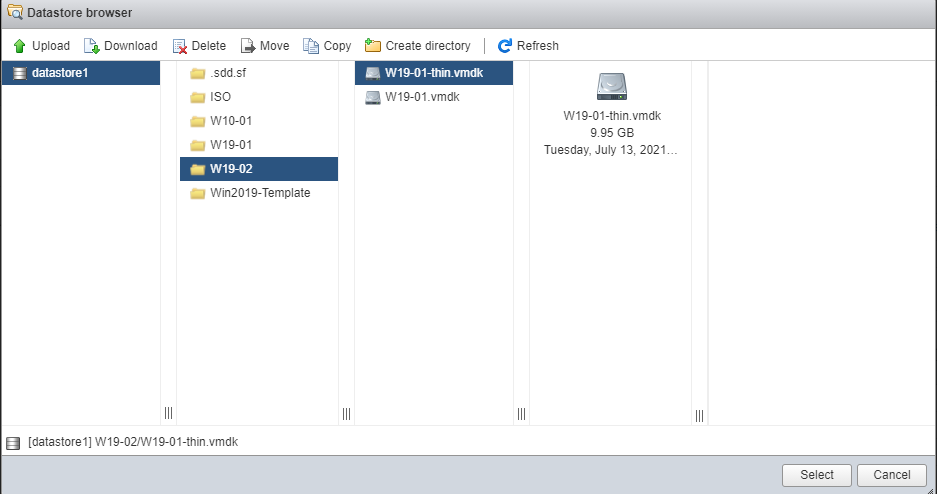
Task: Click the W10-01 folder icon
Action: [x=198, y=121]
